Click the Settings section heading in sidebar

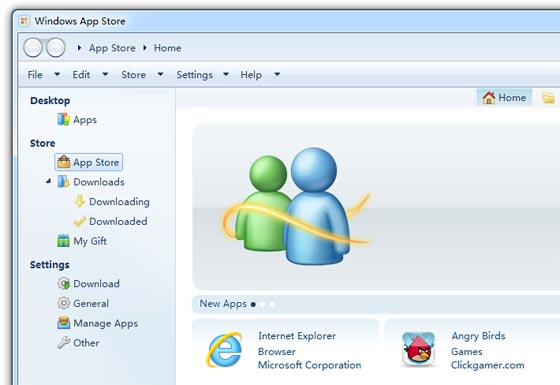(50, 265)
